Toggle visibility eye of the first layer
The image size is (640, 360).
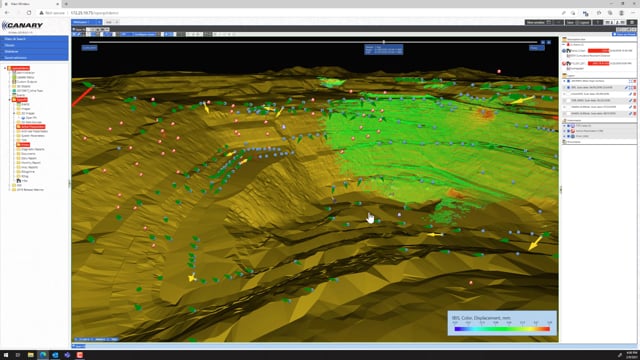568,81
